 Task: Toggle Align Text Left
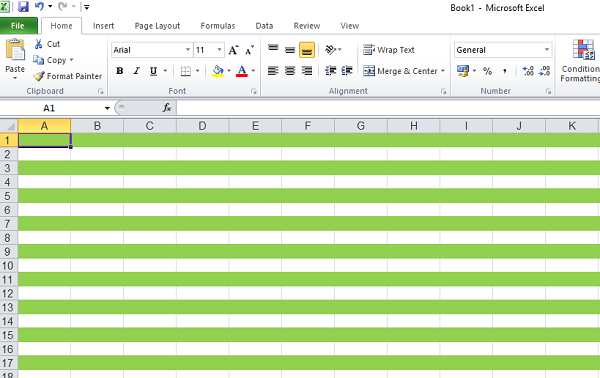coord(273,71)
